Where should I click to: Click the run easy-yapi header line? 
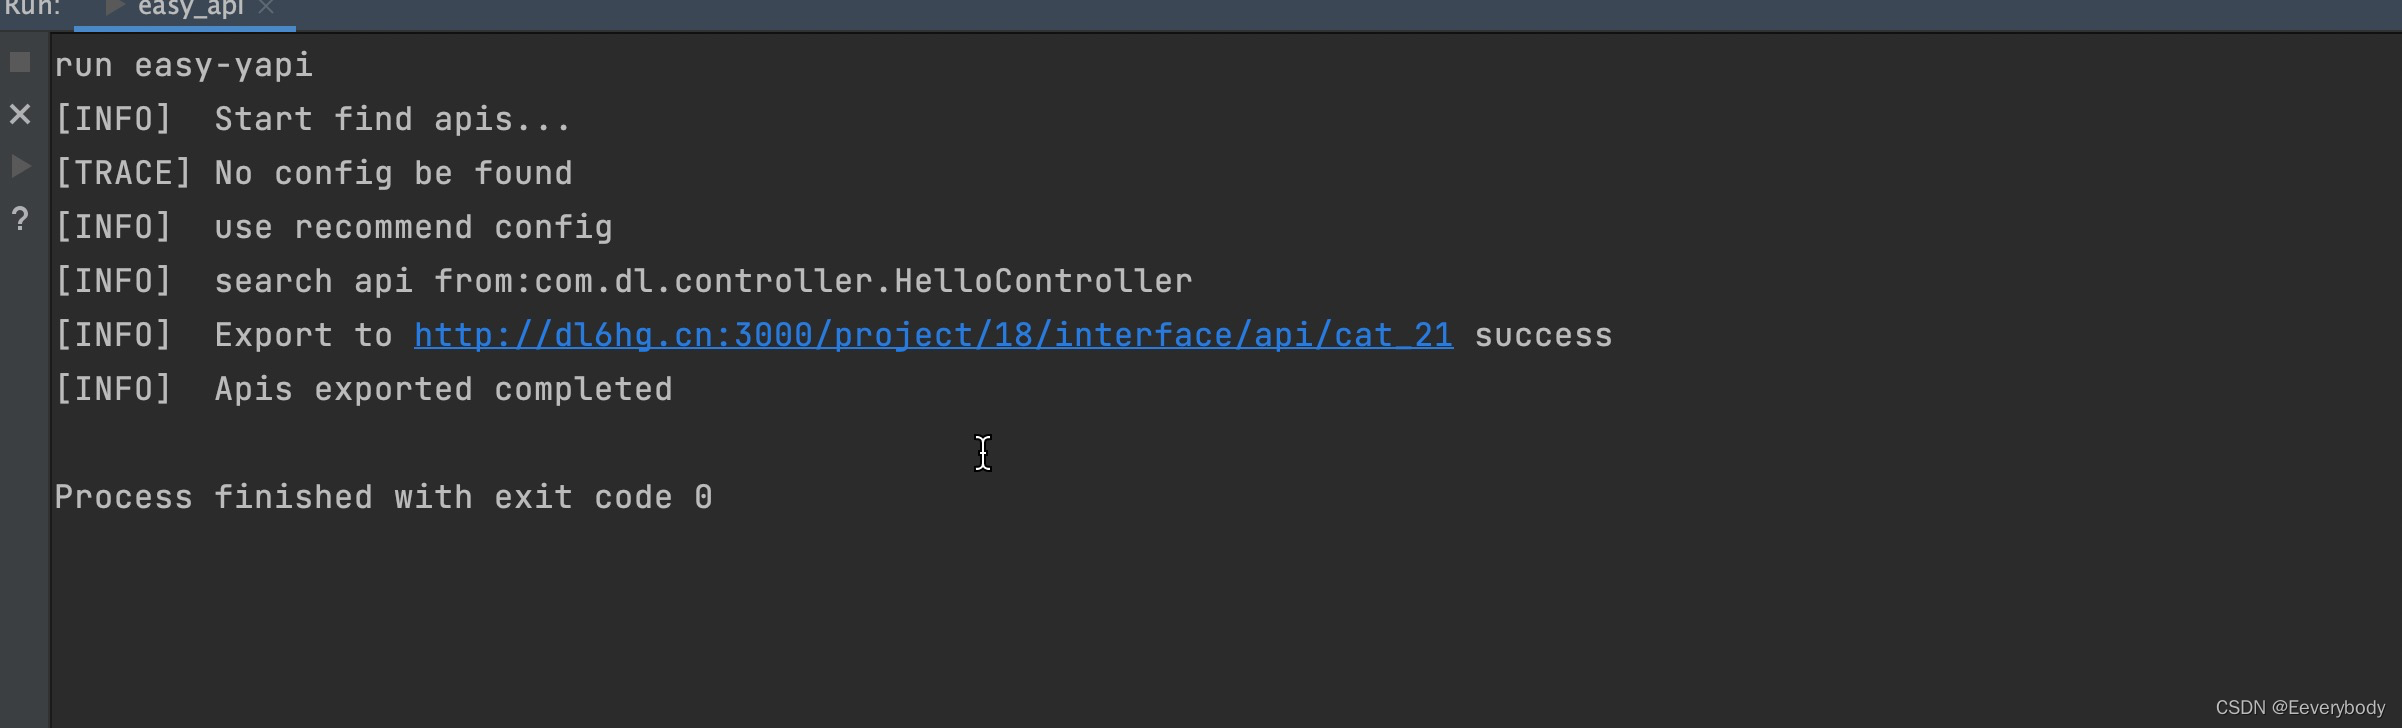coord(183,64)
